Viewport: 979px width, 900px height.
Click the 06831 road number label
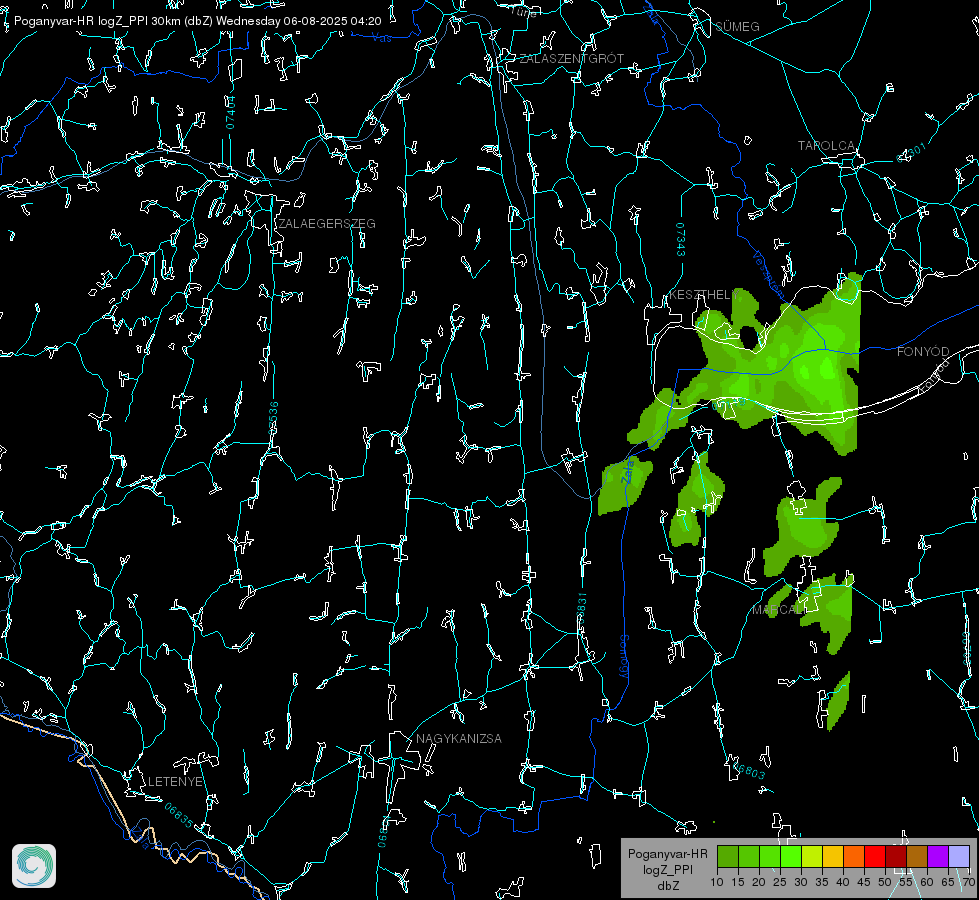581,610
